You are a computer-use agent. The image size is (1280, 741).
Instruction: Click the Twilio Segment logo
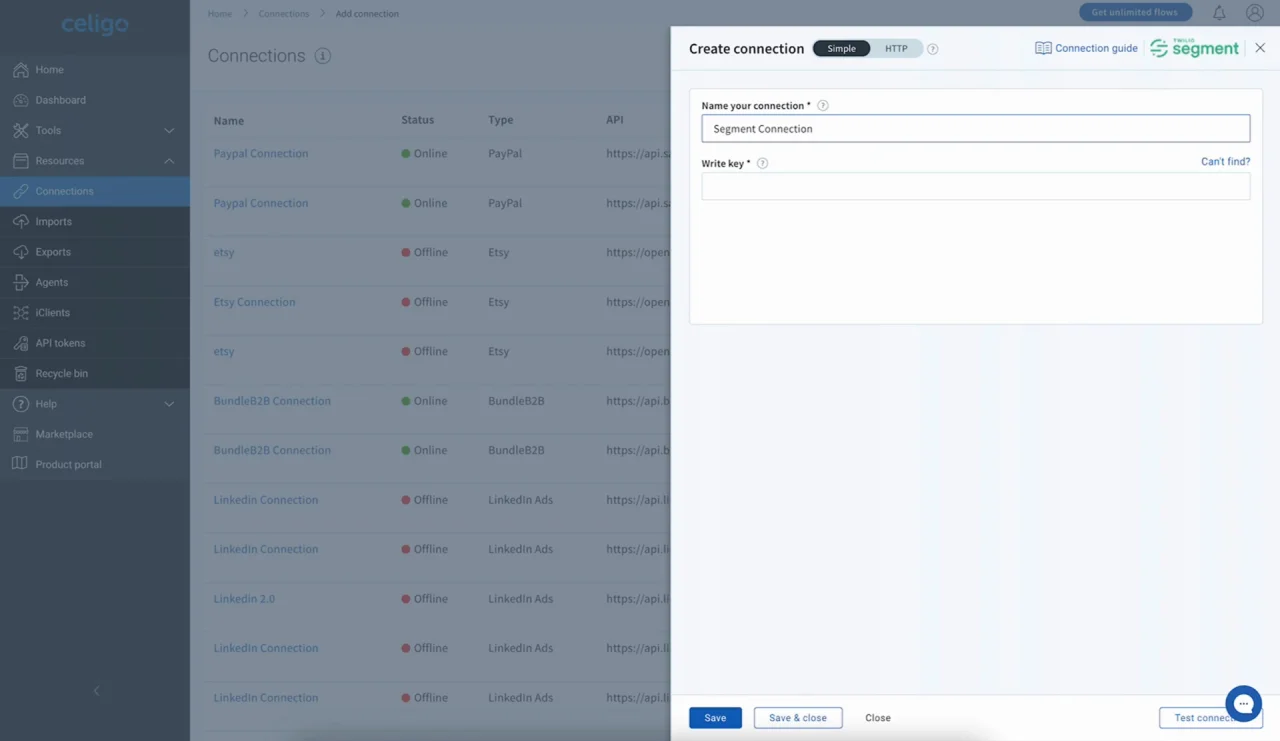(1194, 48)
